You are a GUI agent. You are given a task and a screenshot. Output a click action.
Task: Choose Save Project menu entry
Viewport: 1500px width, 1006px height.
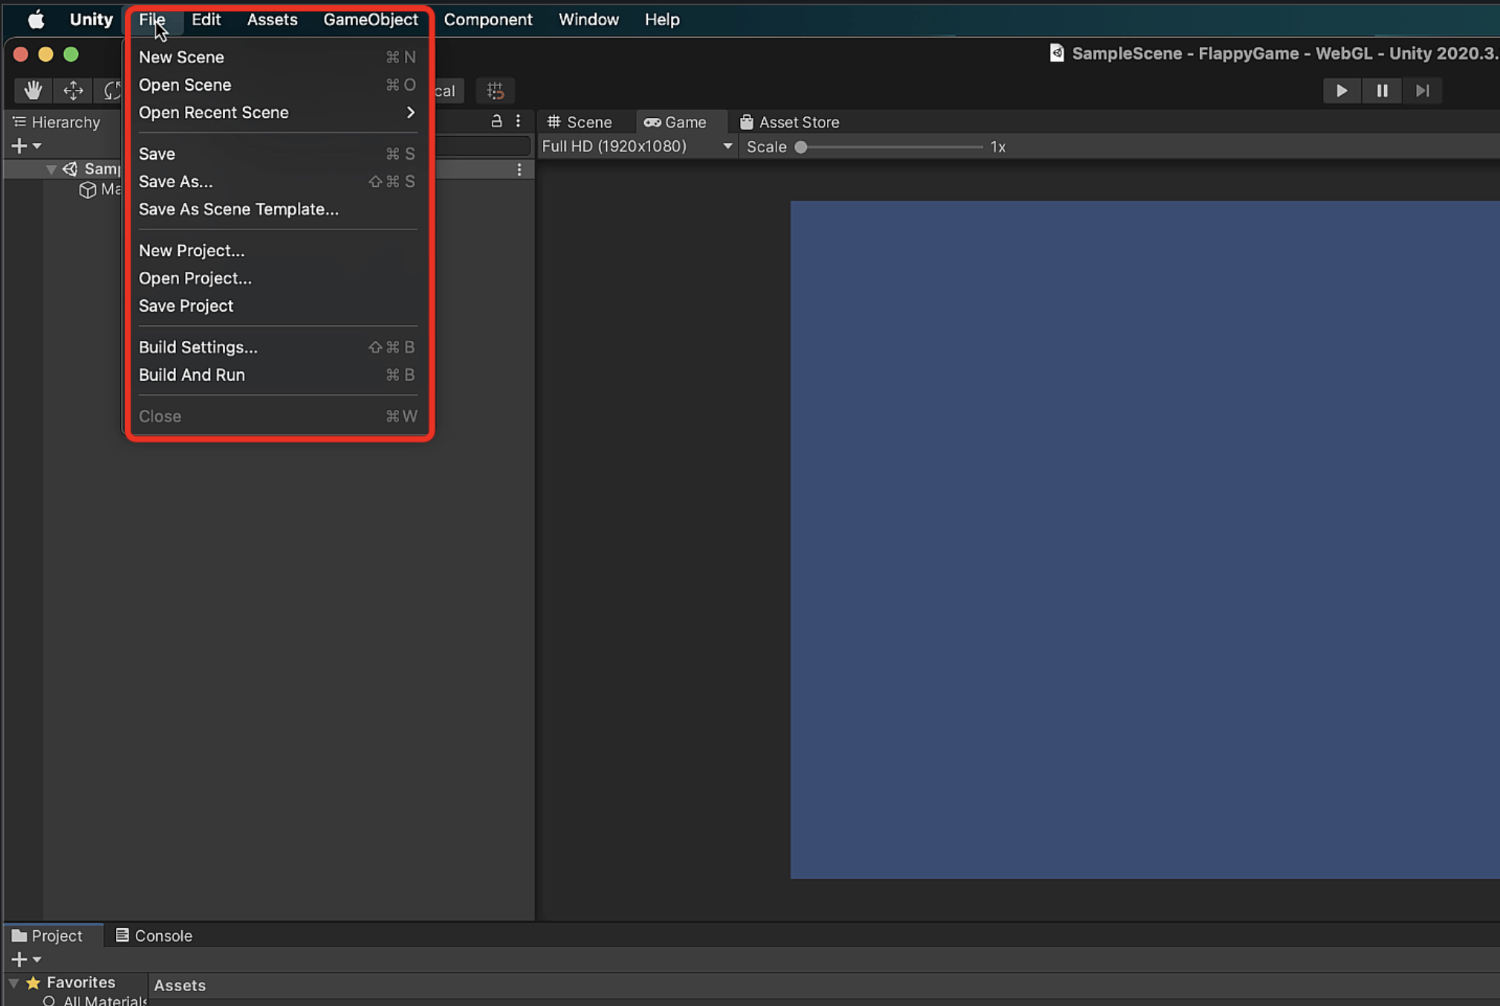(x=278, y=307)
